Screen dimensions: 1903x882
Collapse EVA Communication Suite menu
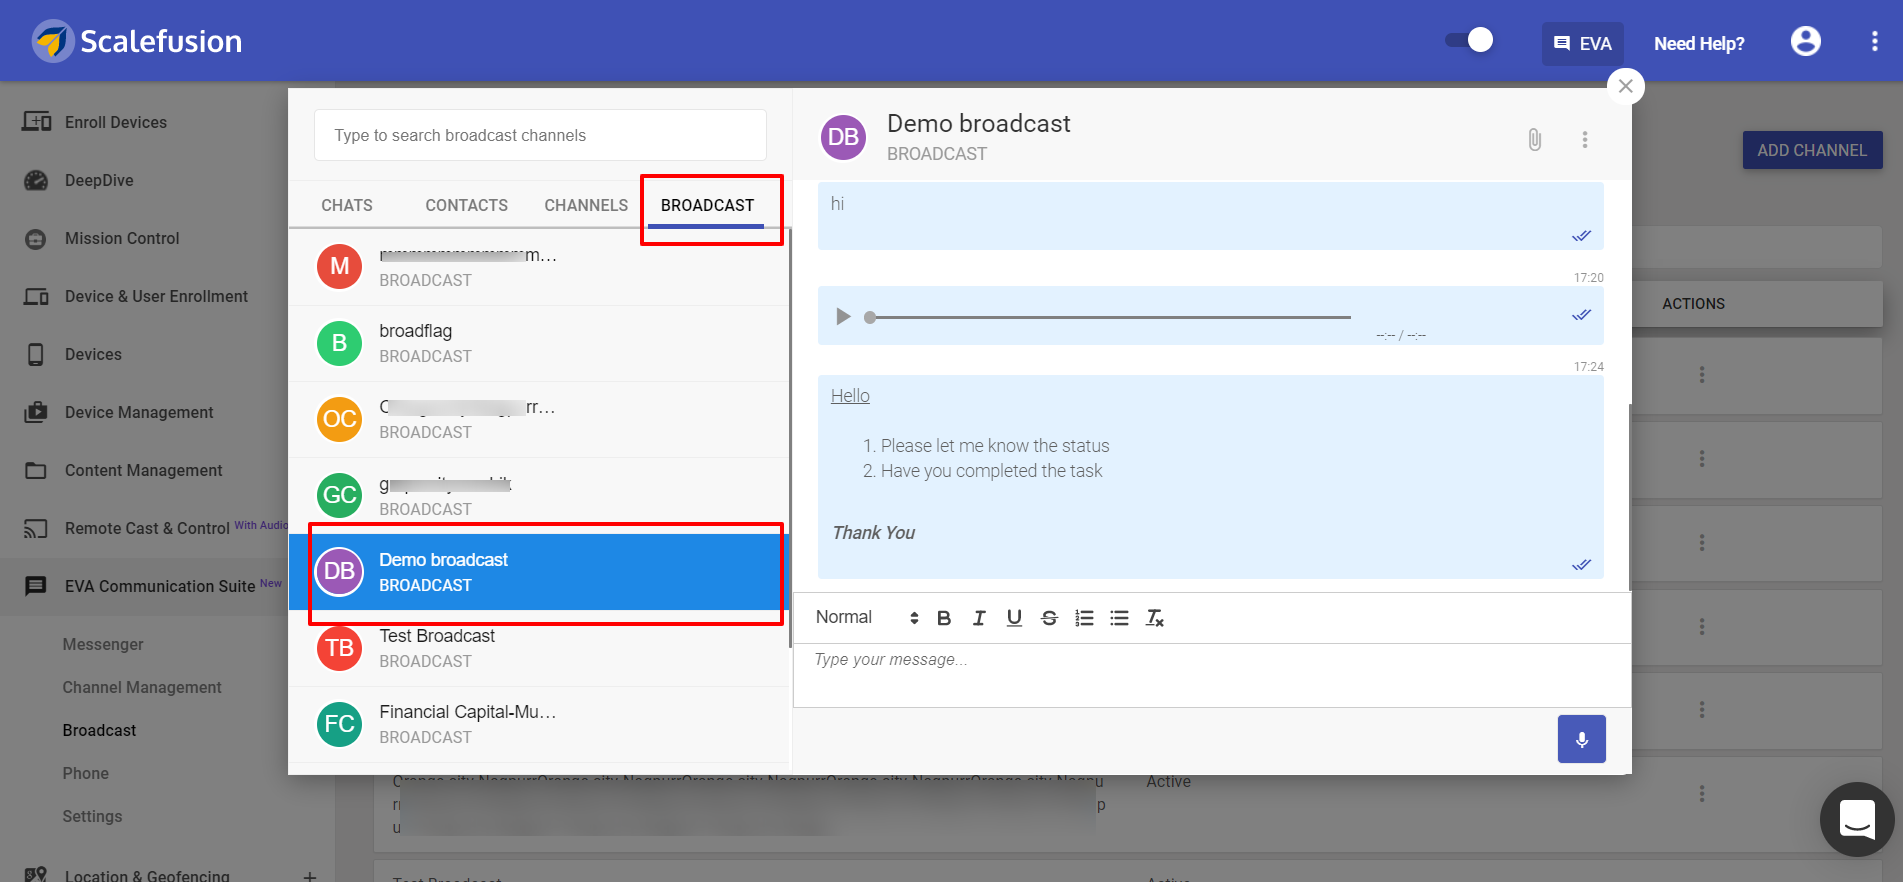pyautogui.click(x=160, y=586)
